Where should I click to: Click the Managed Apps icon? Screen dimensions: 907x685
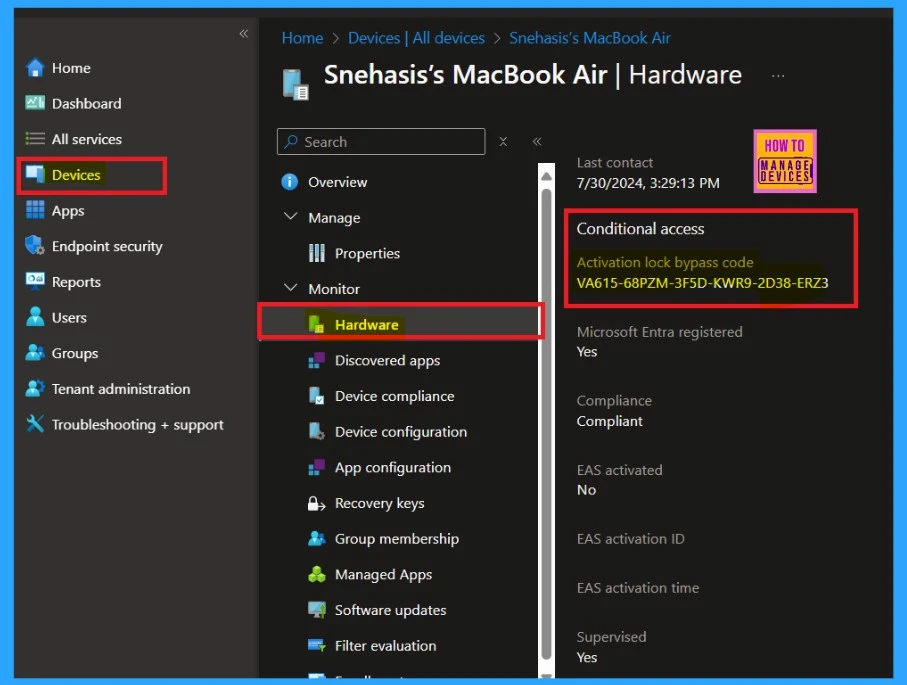point(316,574)
